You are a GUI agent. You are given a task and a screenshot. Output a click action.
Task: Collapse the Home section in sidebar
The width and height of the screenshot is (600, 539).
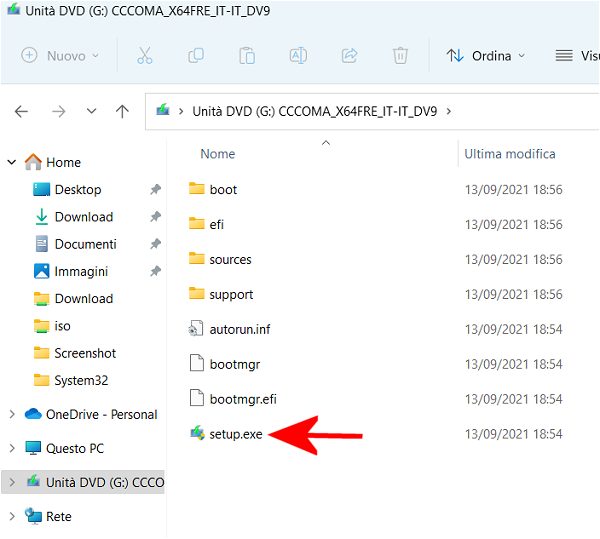(12, 162)
